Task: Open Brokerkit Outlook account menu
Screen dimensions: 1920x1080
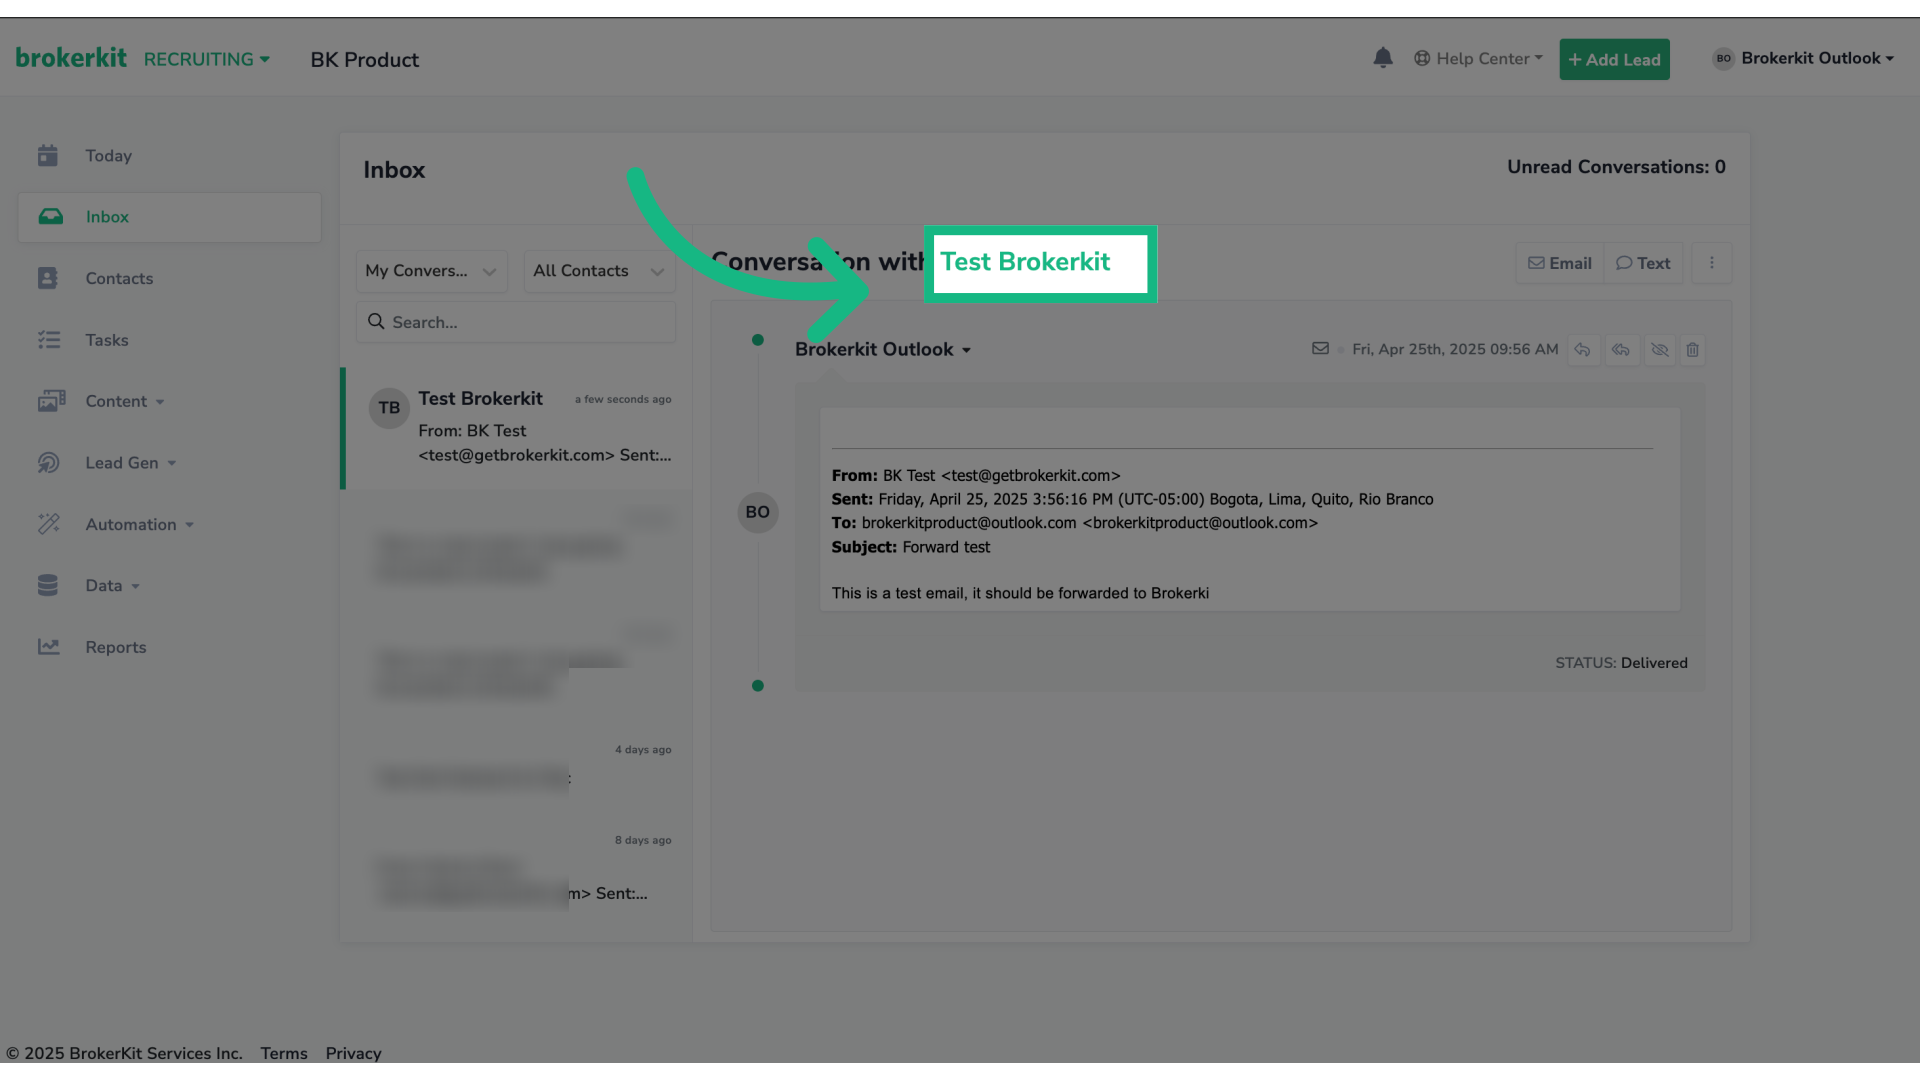Action: pos(1803,58)
